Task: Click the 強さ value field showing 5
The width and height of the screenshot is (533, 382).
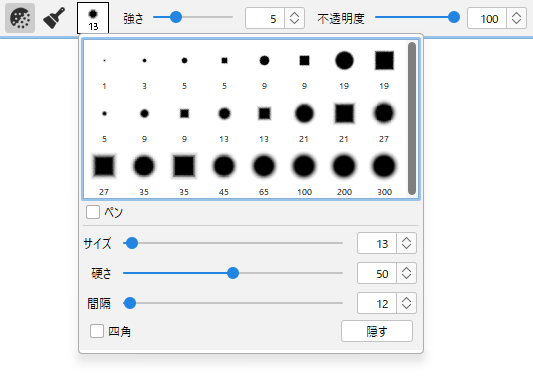Action: (265, 18)
